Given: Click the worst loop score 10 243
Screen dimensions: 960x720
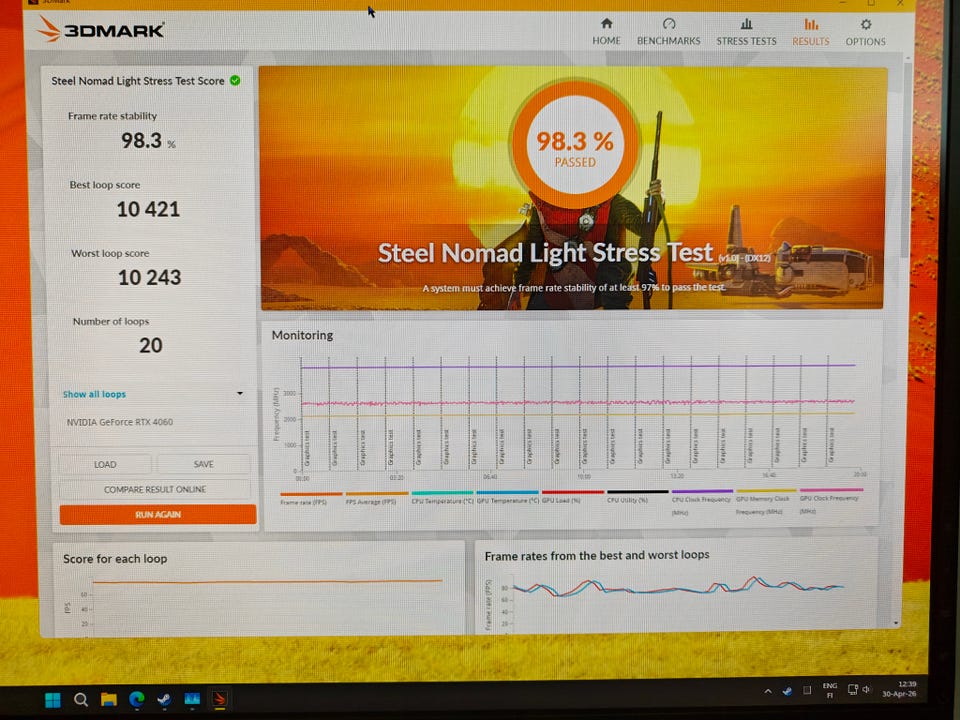Looking at the screenshot, I should coord(149,277).
